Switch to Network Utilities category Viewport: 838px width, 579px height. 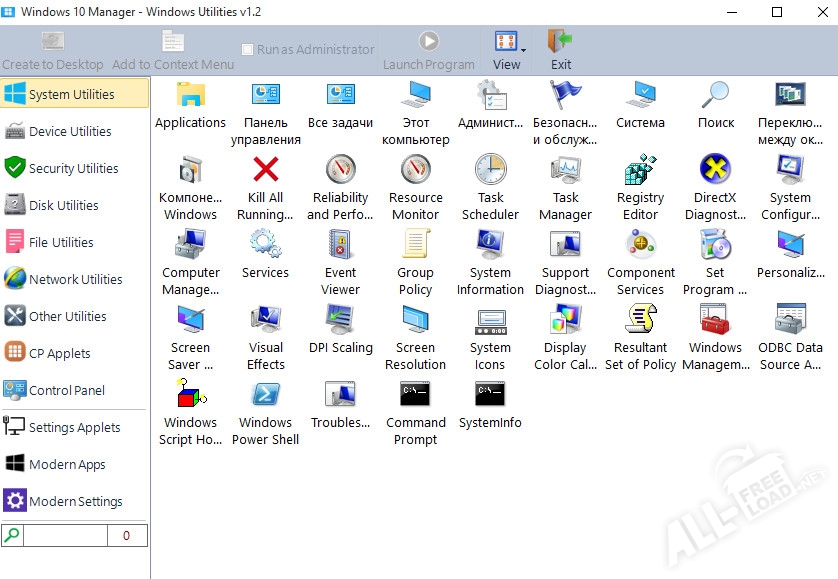point(75,279)
